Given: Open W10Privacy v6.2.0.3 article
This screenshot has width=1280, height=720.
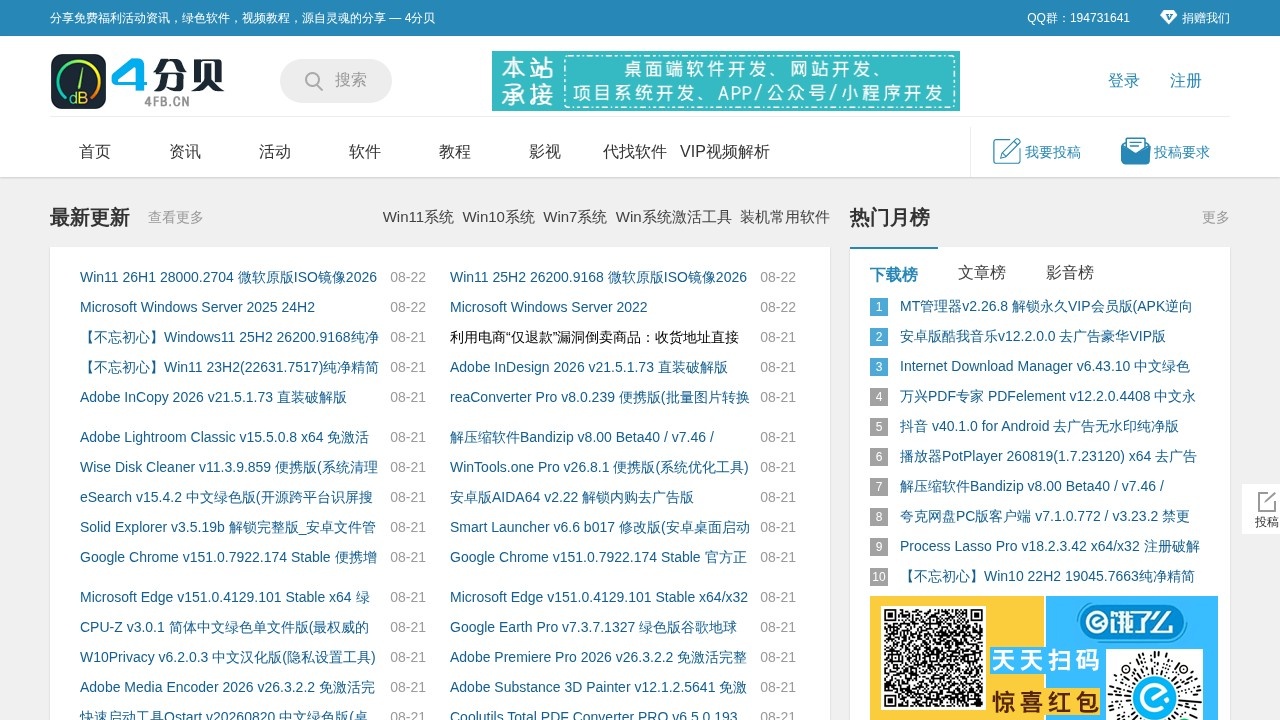Looking at the screenshot, I should (x=228, y=657).
